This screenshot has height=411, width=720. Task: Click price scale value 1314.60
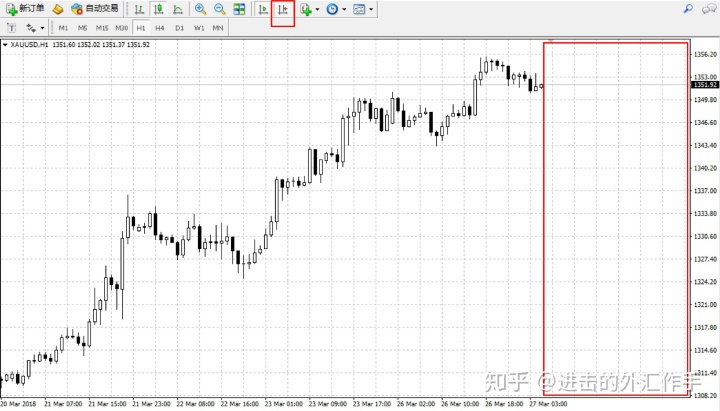pos(705,350)
